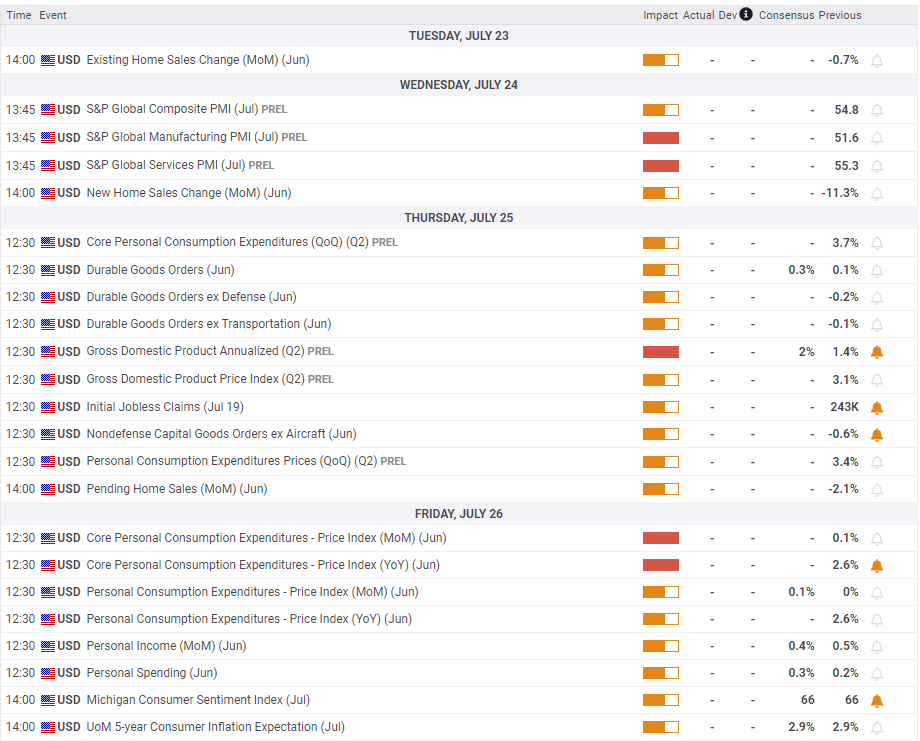Open Personal Spending (Jun) event link
This screenshot has height=741, width=920.
pos(151,673)
